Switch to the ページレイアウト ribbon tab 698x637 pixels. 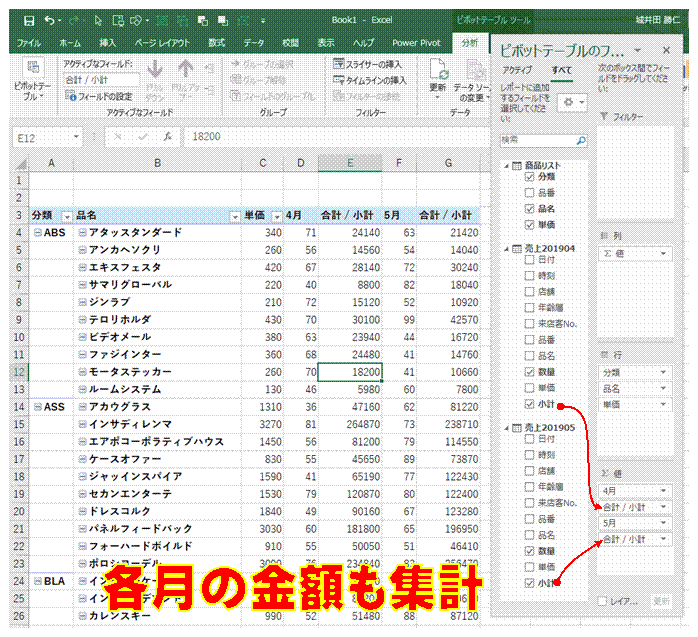162,43
